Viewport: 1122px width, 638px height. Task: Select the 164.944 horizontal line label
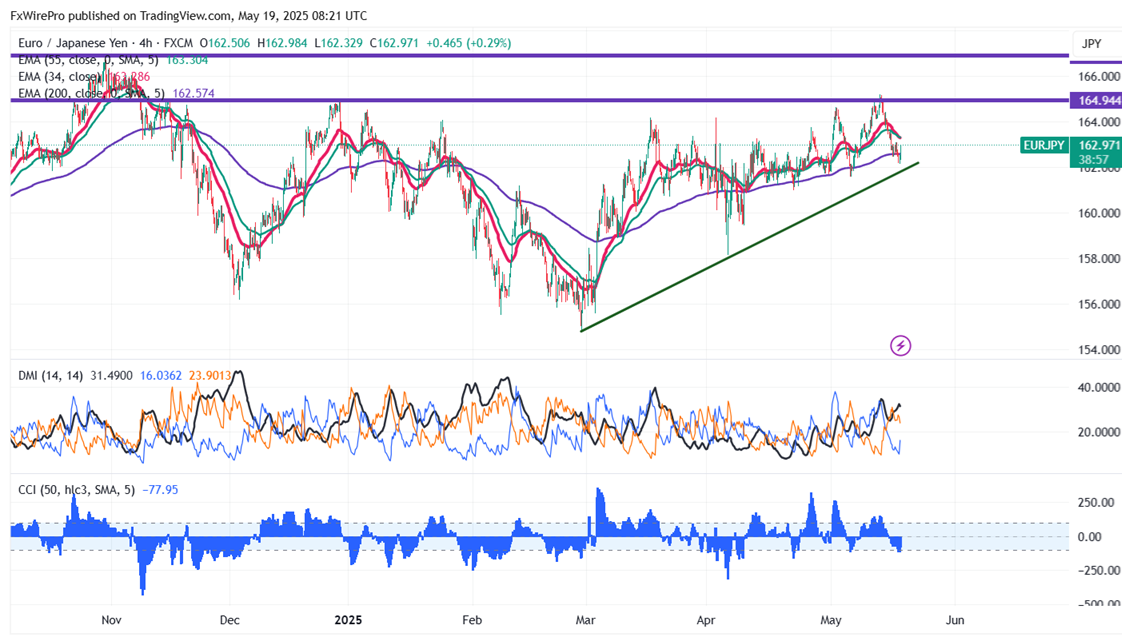coord(1096,101)
